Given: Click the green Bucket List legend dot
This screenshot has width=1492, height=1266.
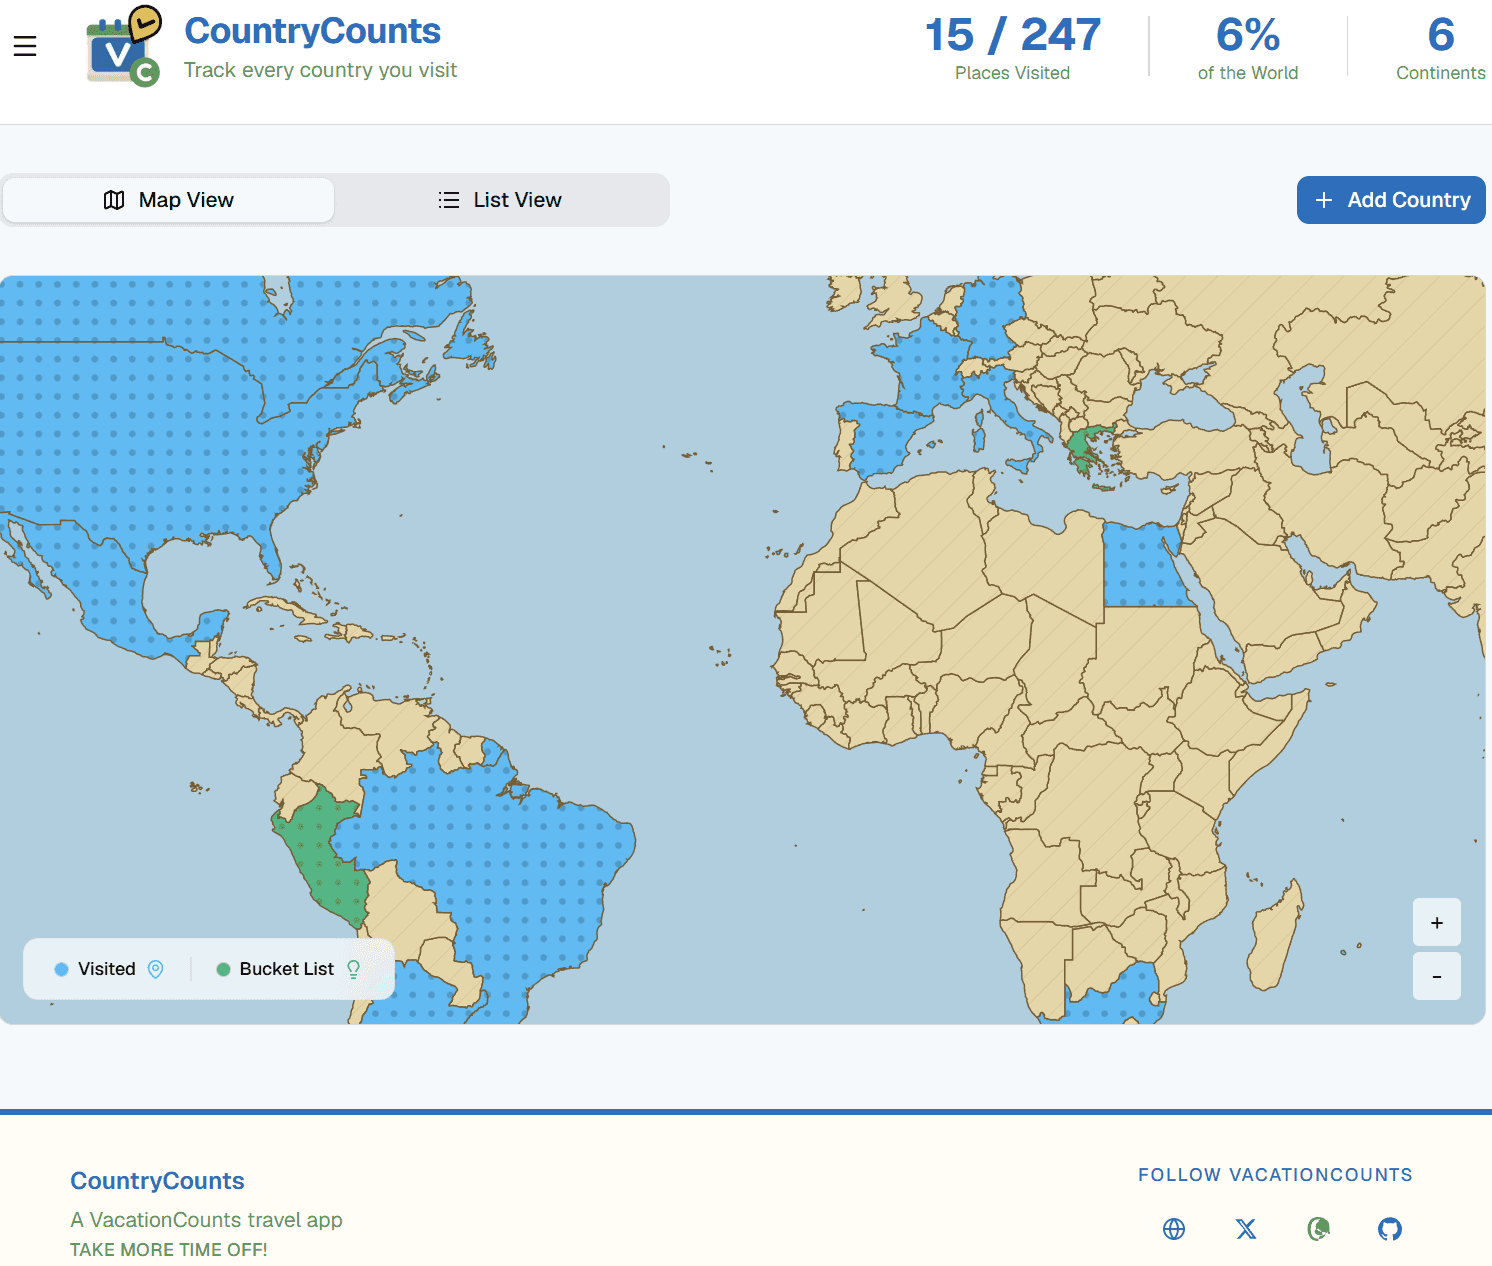Looking at the screenshot, I should point(223,969).
